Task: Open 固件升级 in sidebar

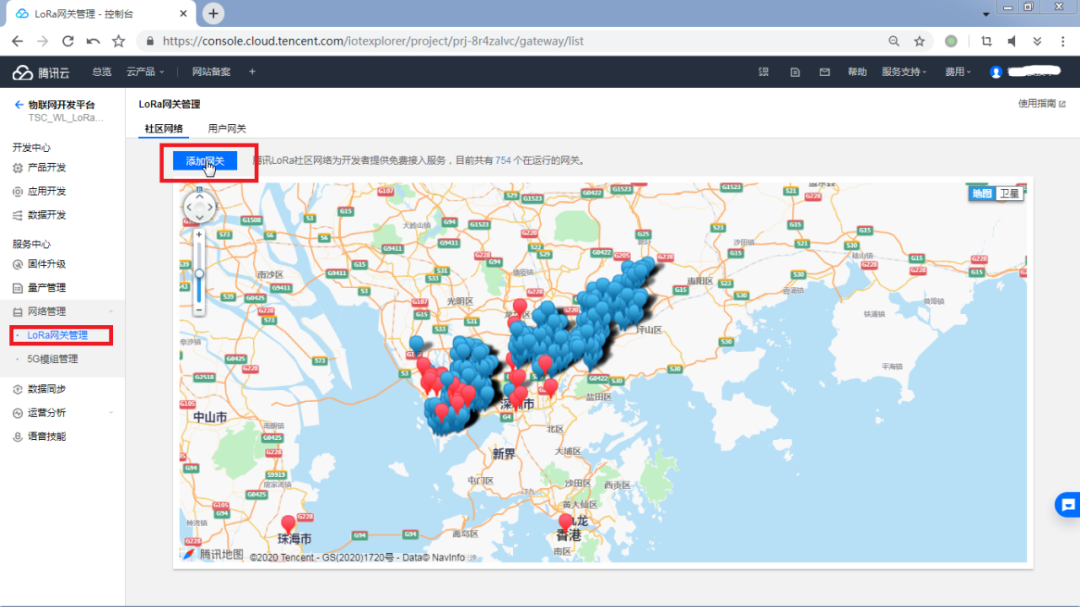Action: point(47,264)
